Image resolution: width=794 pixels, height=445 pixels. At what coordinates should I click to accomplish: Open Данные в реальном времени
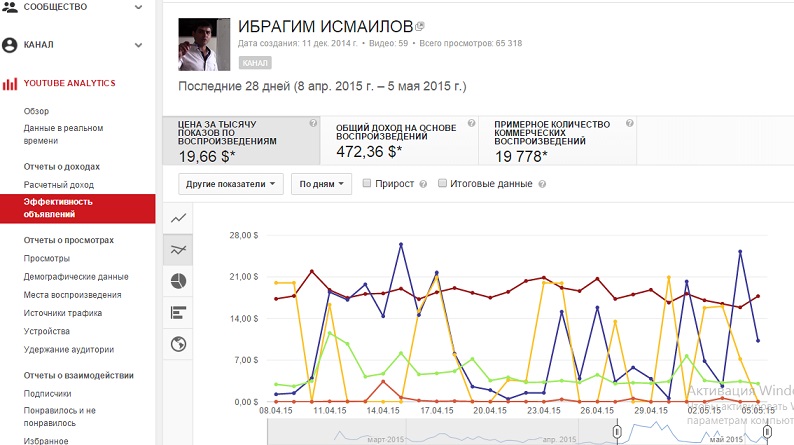point(63,134)
